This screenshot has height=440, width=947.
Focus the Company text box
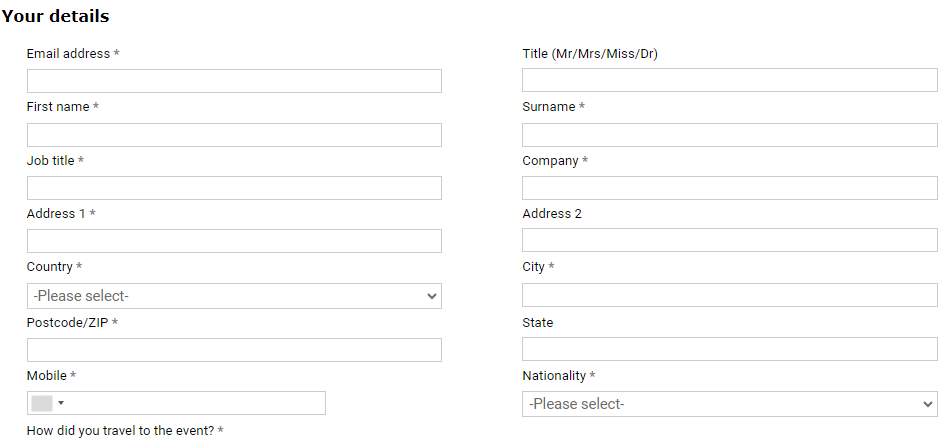coord(729,188)
